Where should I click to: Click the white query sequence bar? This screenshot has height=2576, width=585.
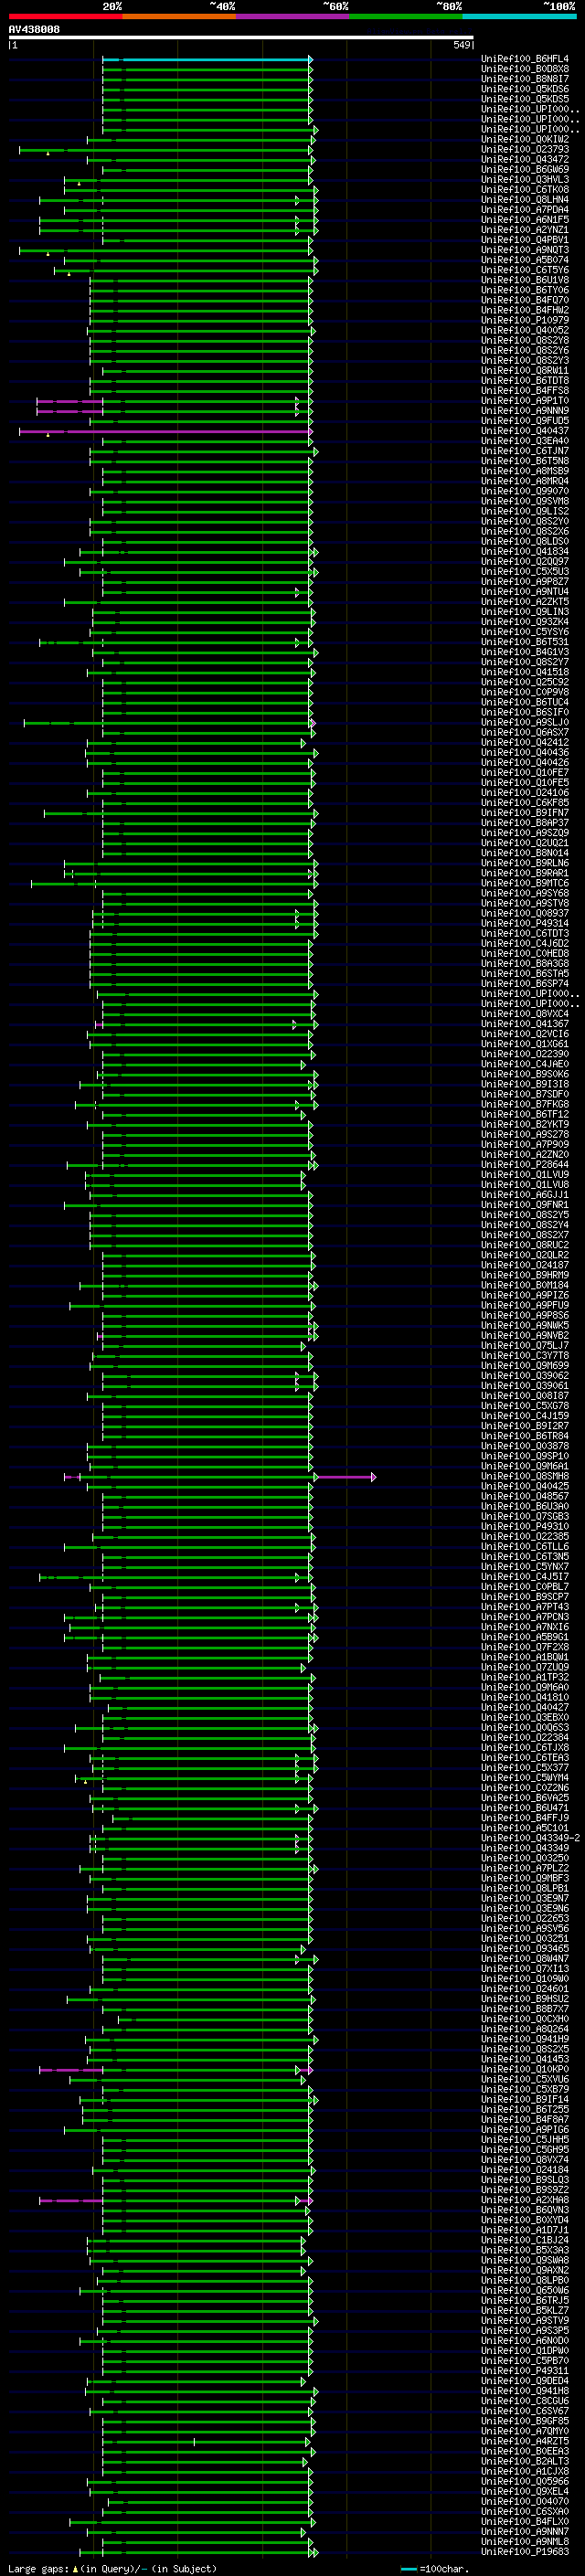coord(241,37)
